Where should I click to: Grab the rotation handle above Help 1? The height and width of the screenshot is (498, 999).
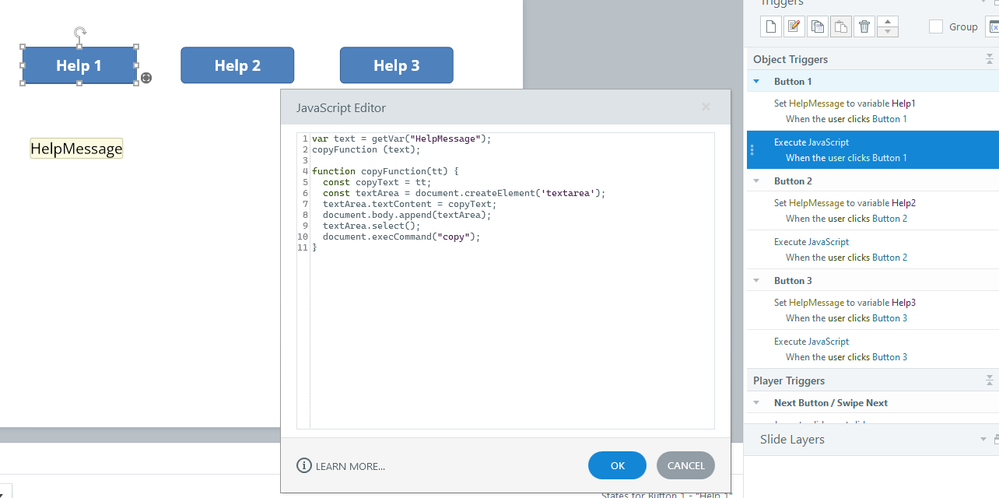click(80, 32)
